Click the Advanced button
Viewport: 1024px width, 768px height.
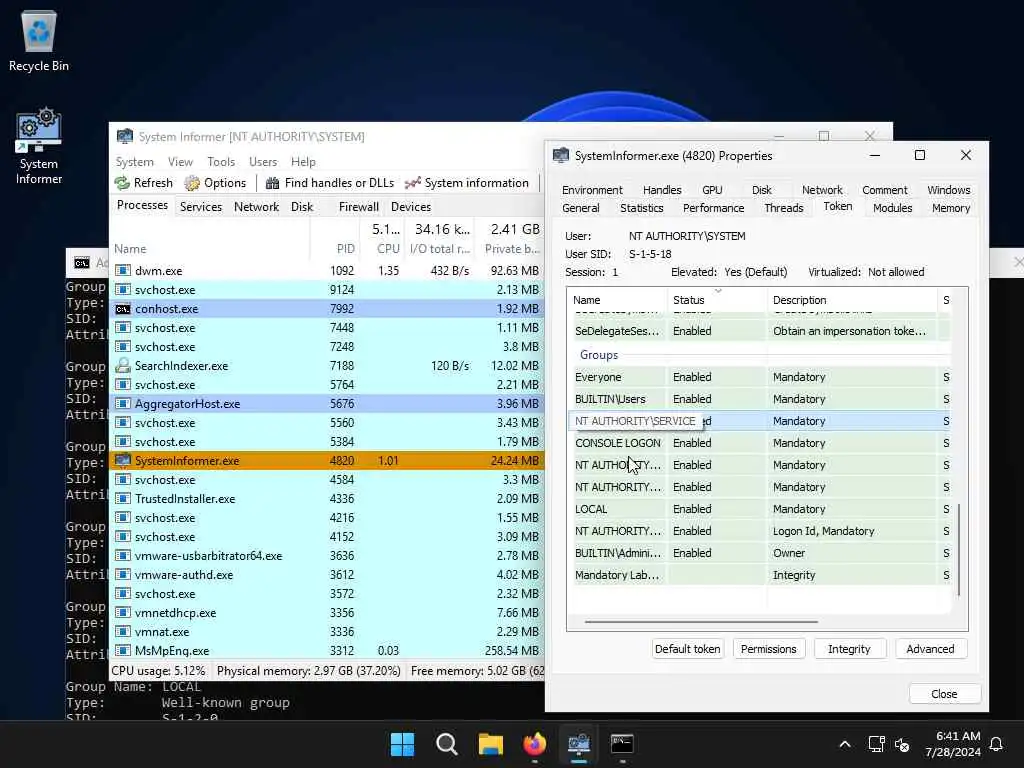(x=930, y=649)
